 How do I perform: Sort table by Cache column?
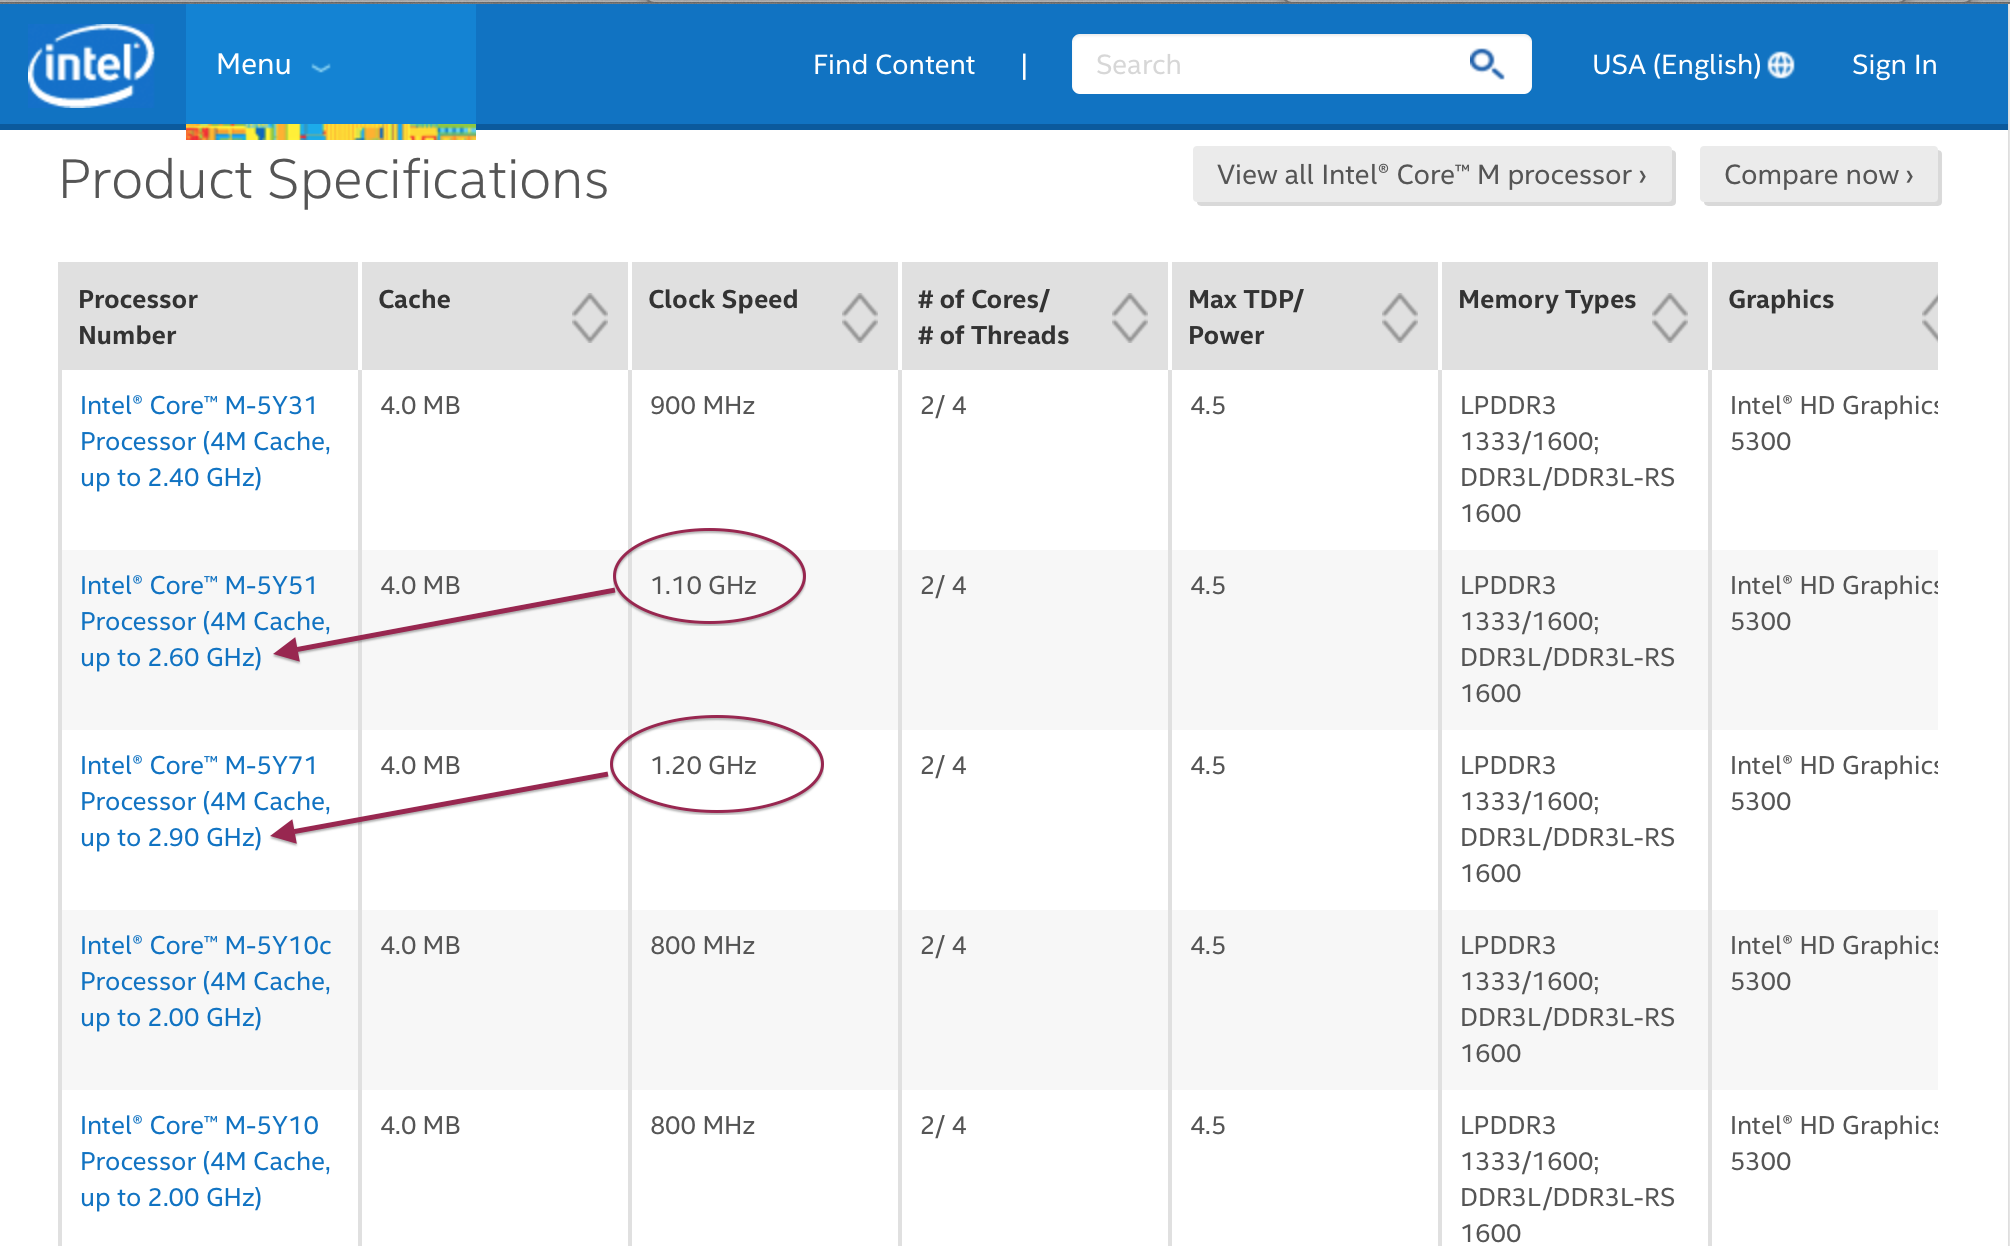pyautogui.click(x=589, y=317)
